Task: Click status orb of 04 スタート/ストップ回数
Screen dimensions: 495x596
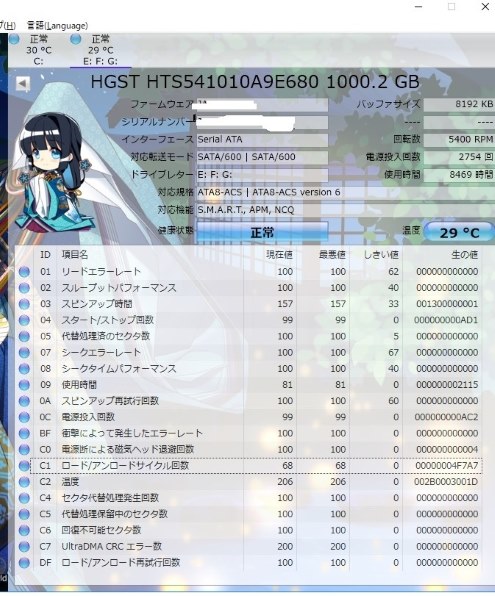Action: click(24, 320)
